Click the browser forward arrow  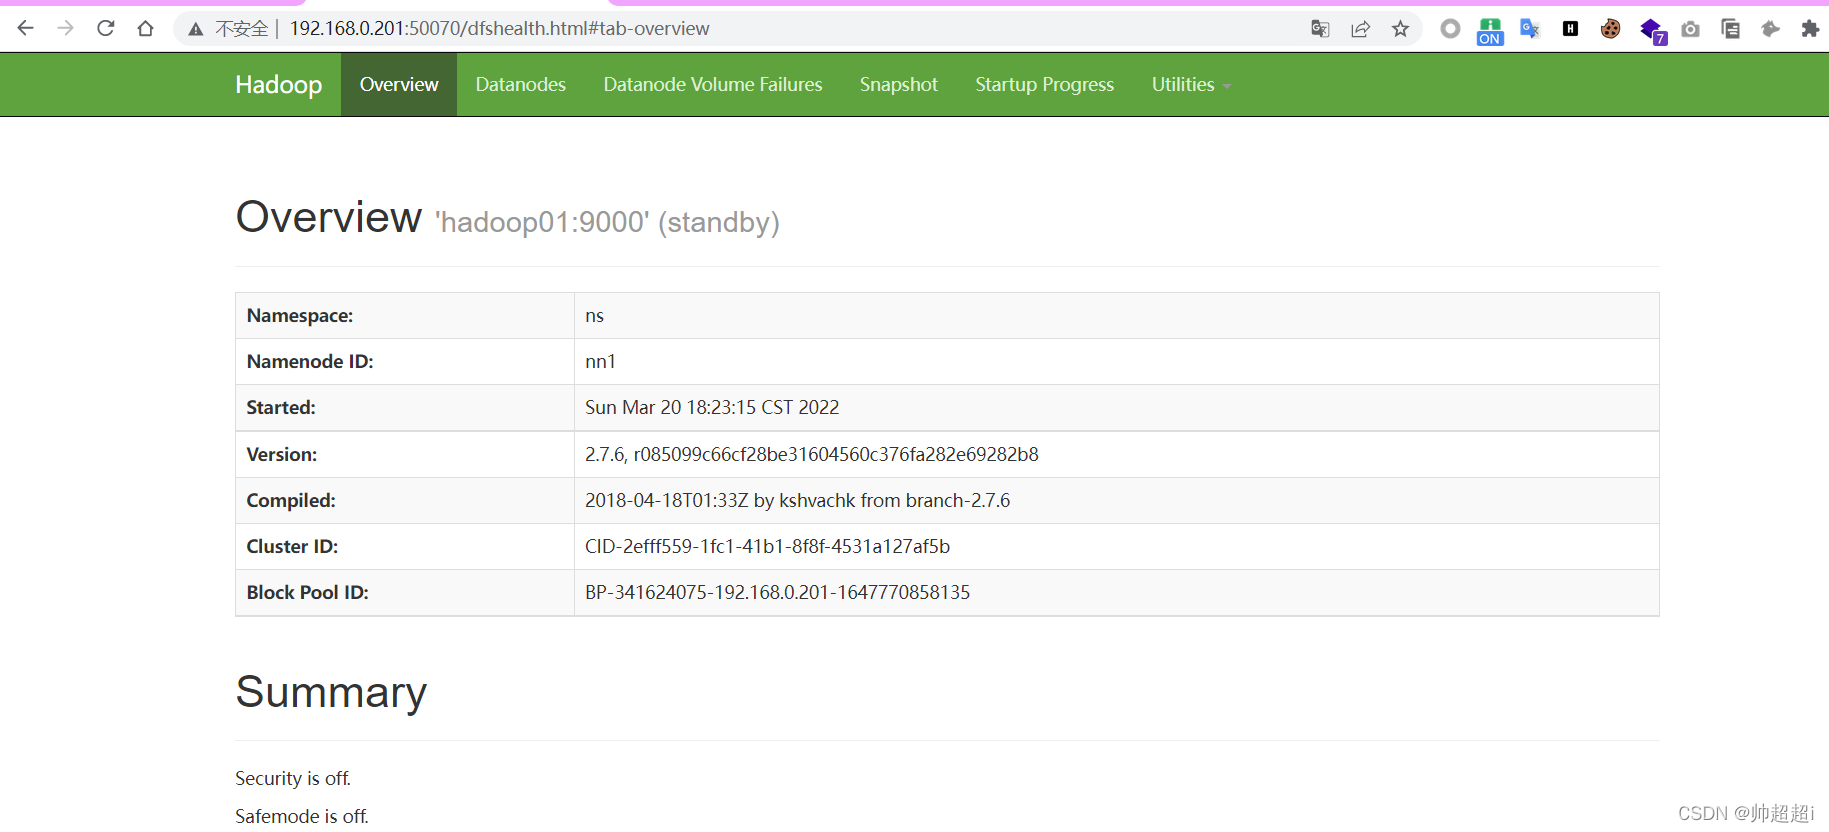tap(66, 28)
